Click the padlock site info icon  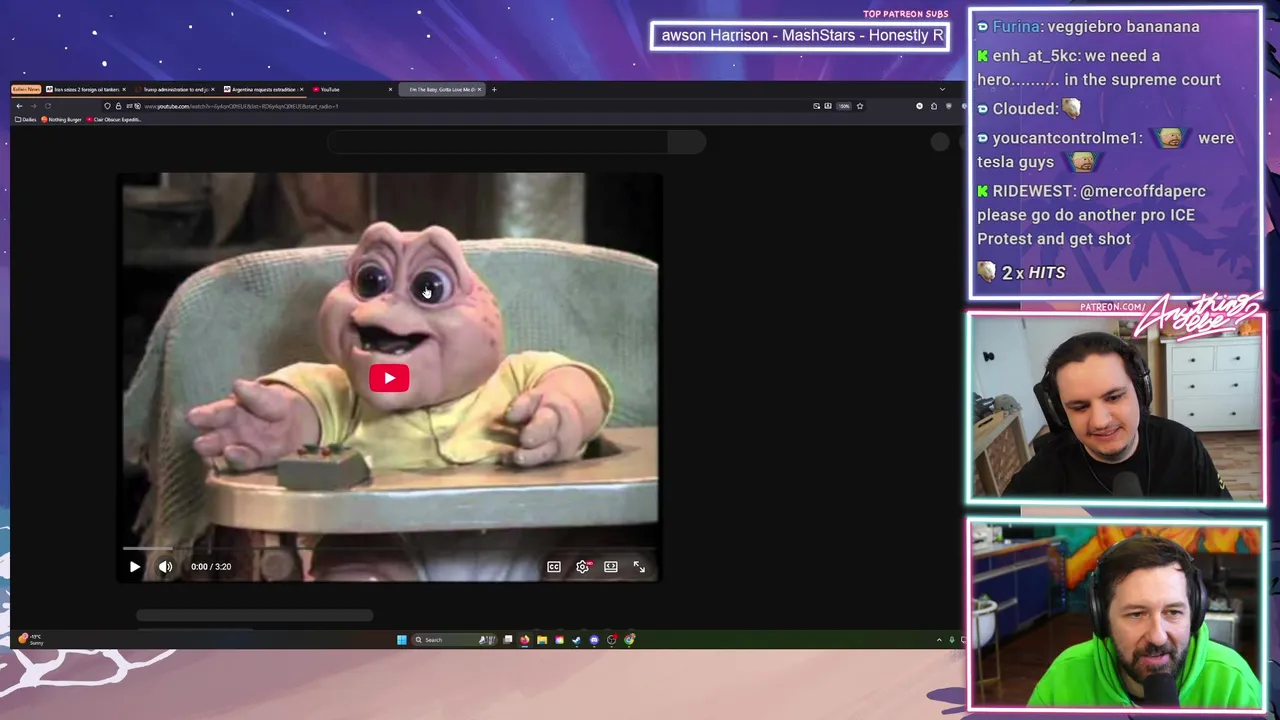[118, 106]
